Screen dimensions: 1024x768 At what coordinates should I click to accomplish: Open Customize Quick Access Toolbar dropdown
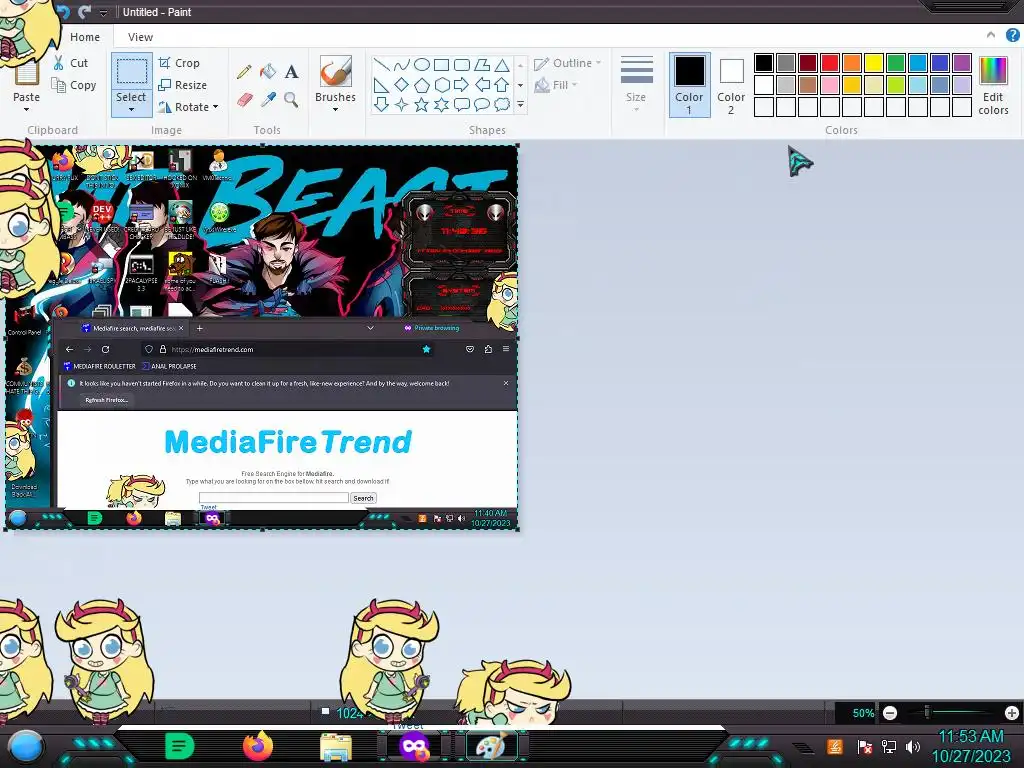coord(103,12)
